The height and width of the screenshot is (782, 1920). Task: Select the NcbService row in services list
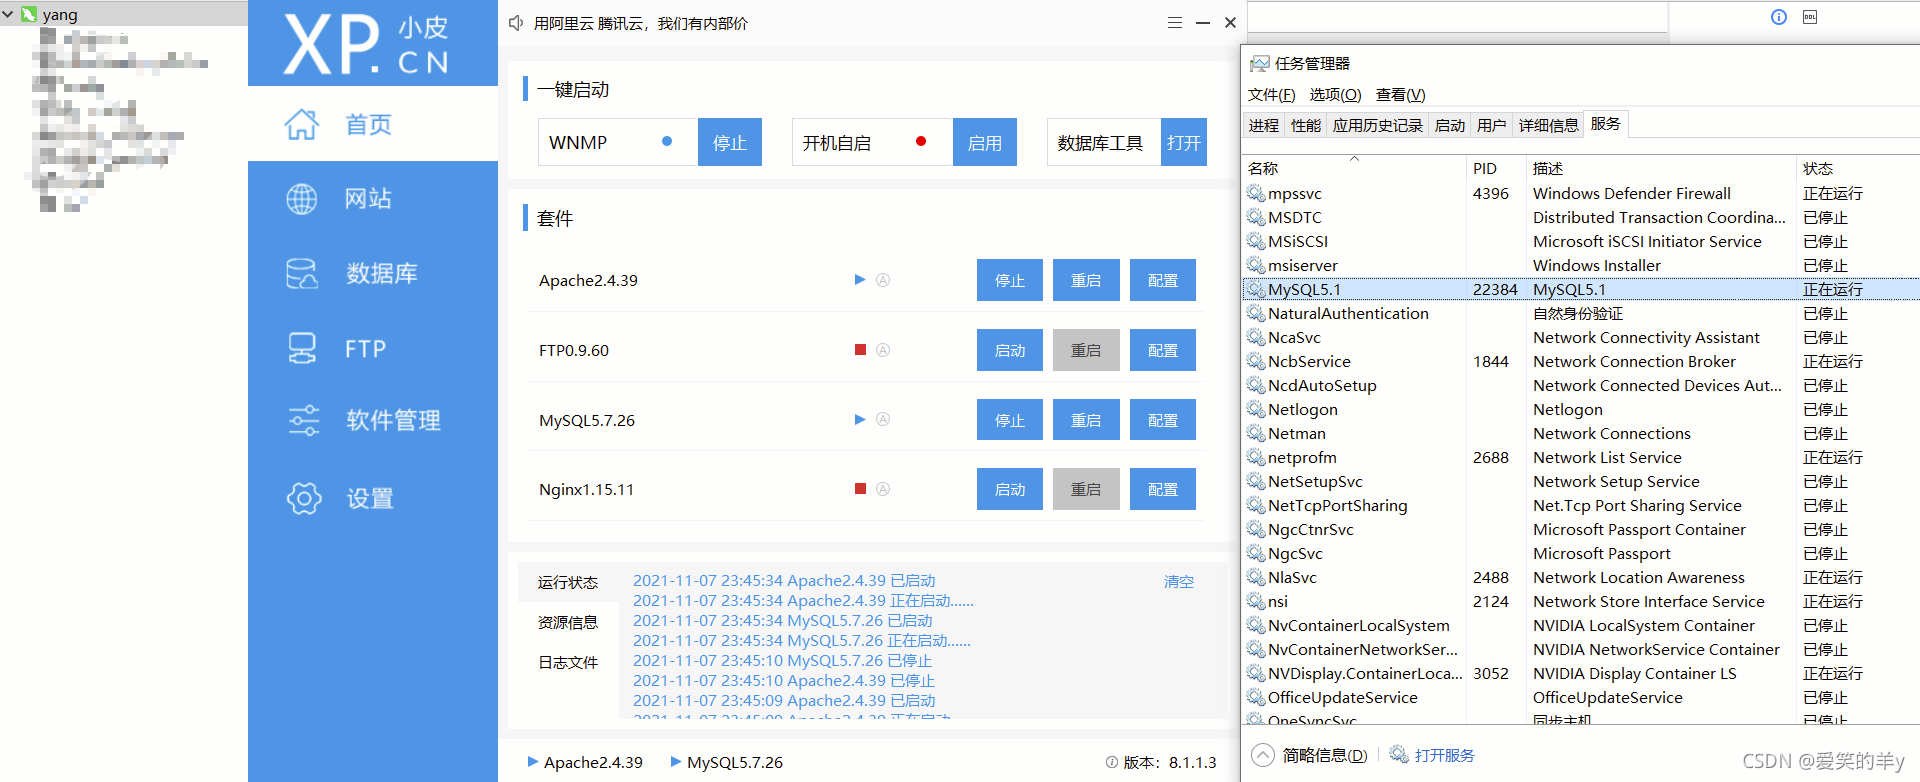pos(1580,361)
